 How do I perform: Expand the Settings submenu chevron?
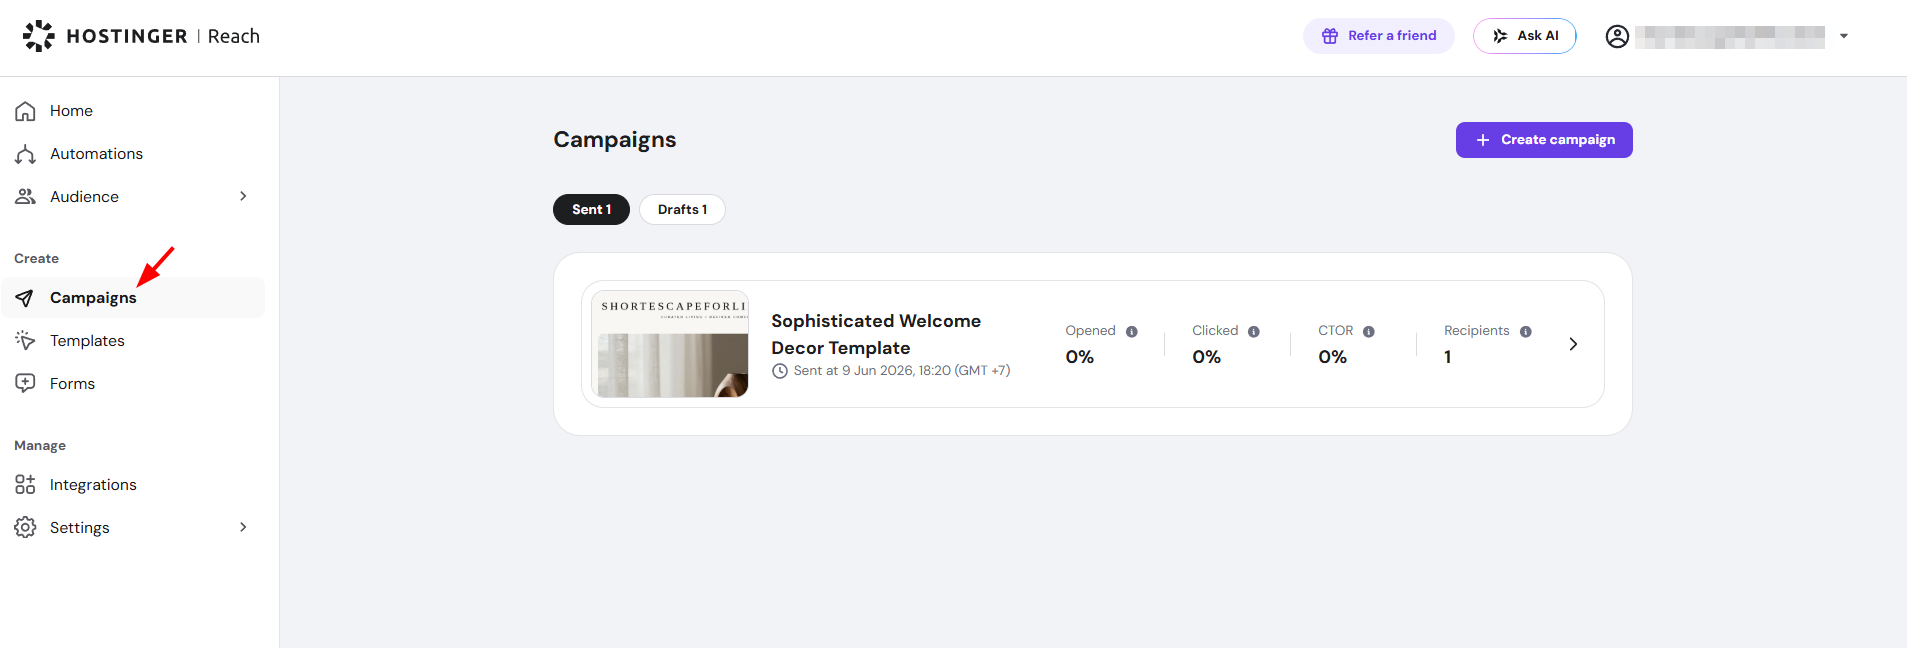[x=243, y=527]
